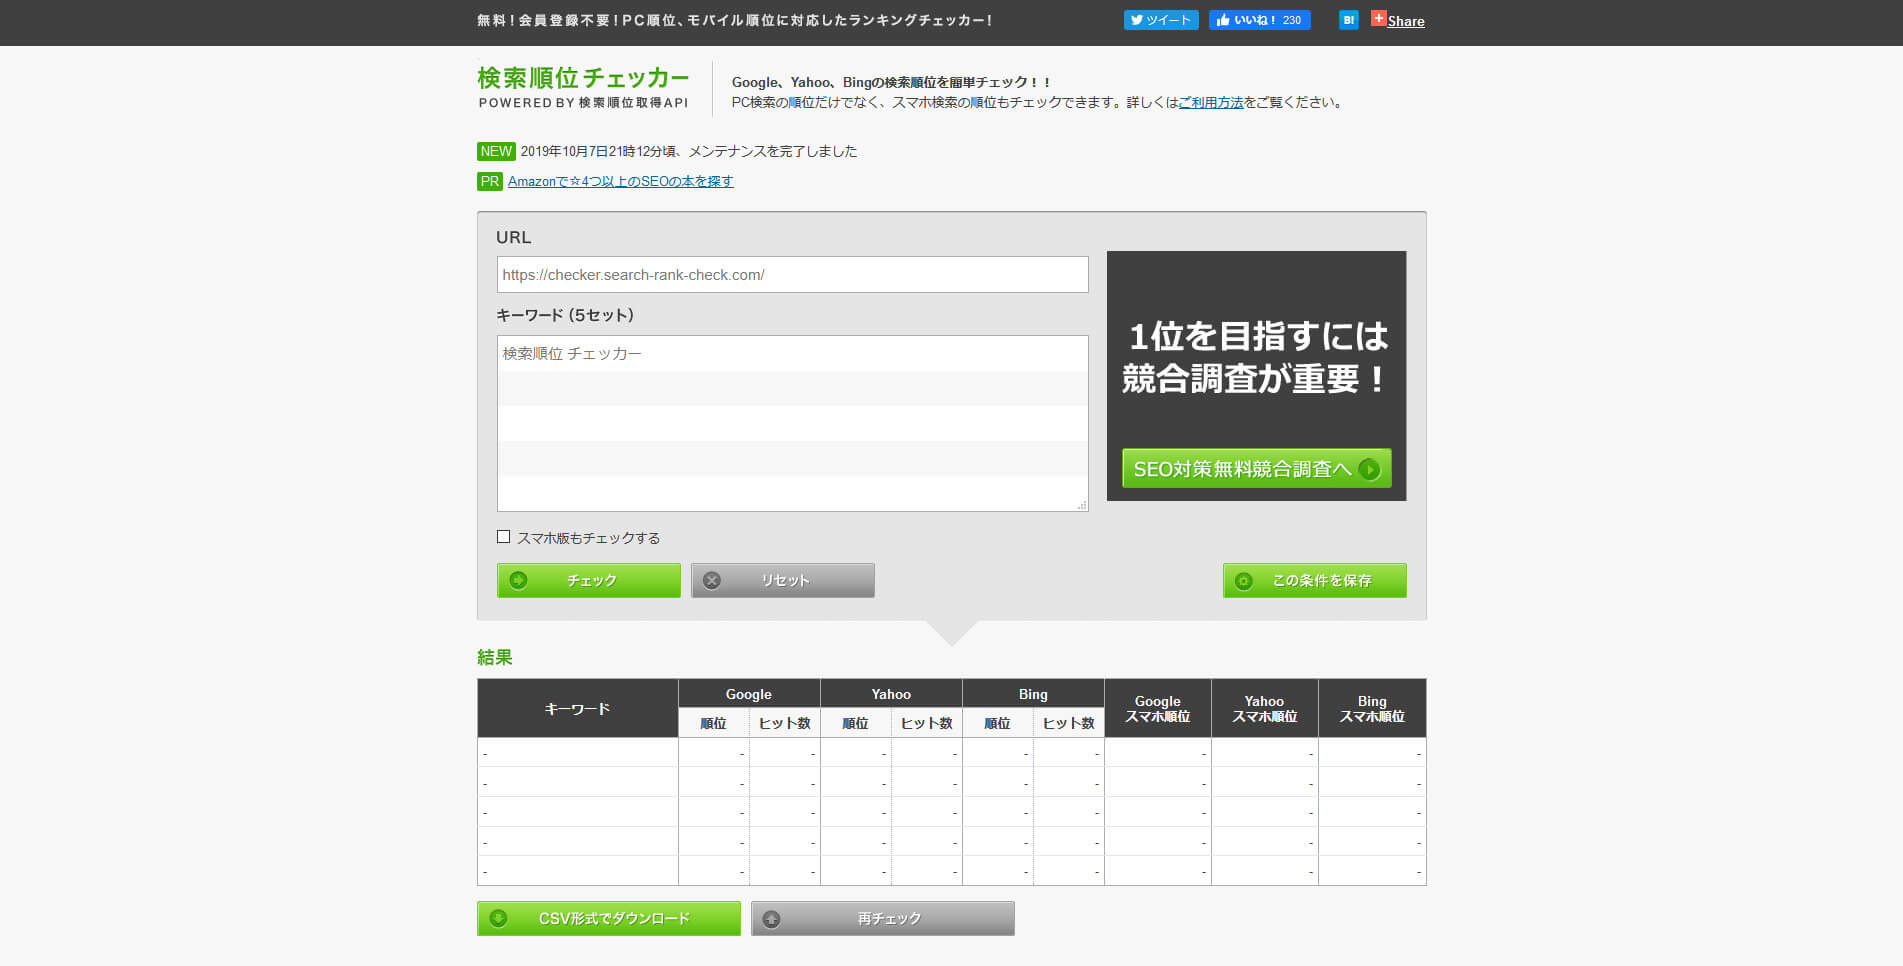Click the Facebook いいね! button

1259,20
